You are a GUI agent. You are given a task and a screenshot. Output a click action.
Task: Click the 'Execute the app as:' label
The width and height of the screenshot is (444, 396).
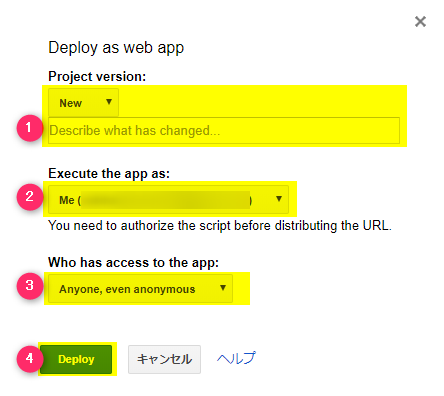point(109,174)
